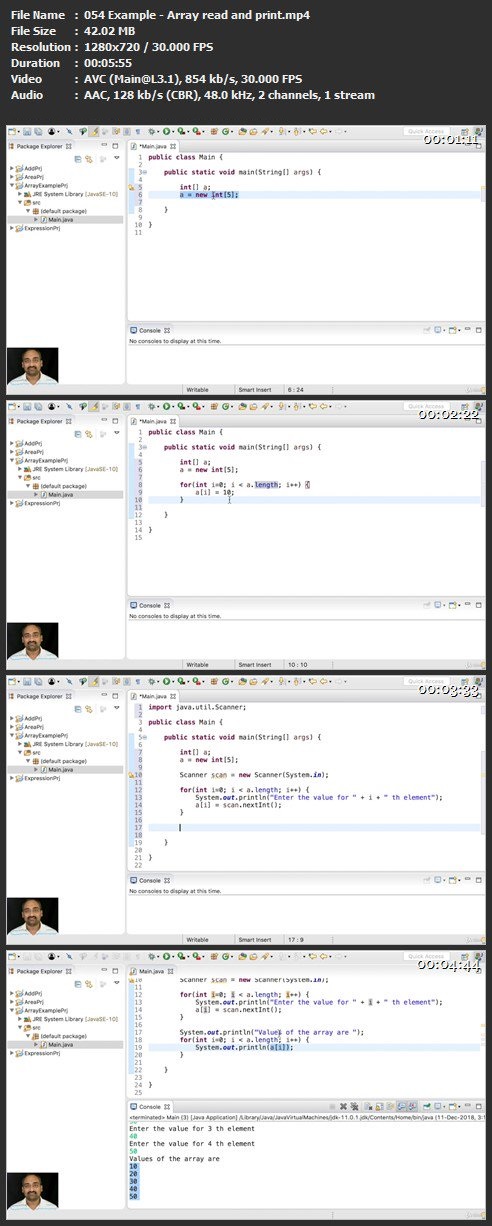
Task: Collapse the ArrayExamplePrj project in the 00:03:33 frame
Action: click(x=11, y=735)
